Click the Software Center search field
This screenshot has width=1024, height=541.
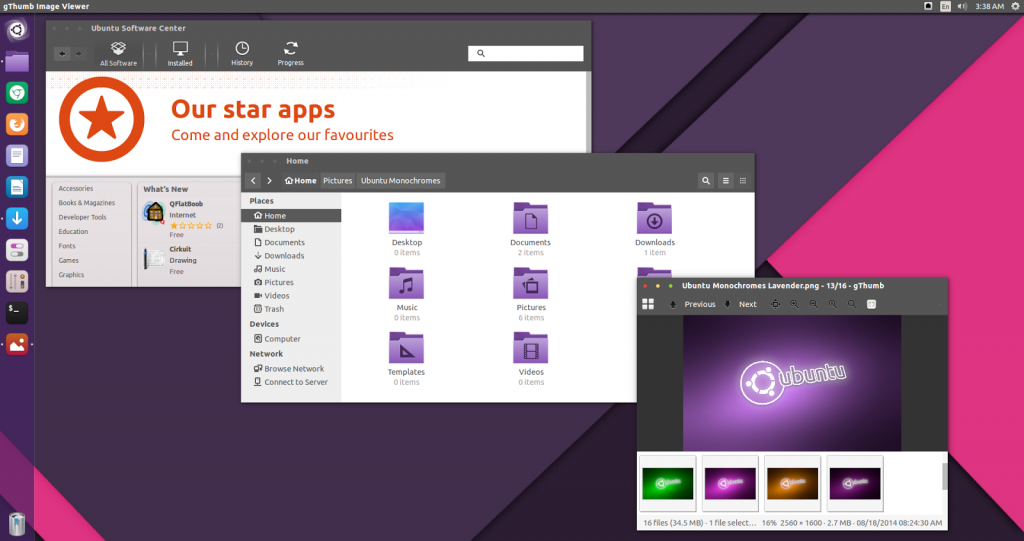[x=526, y=54]
